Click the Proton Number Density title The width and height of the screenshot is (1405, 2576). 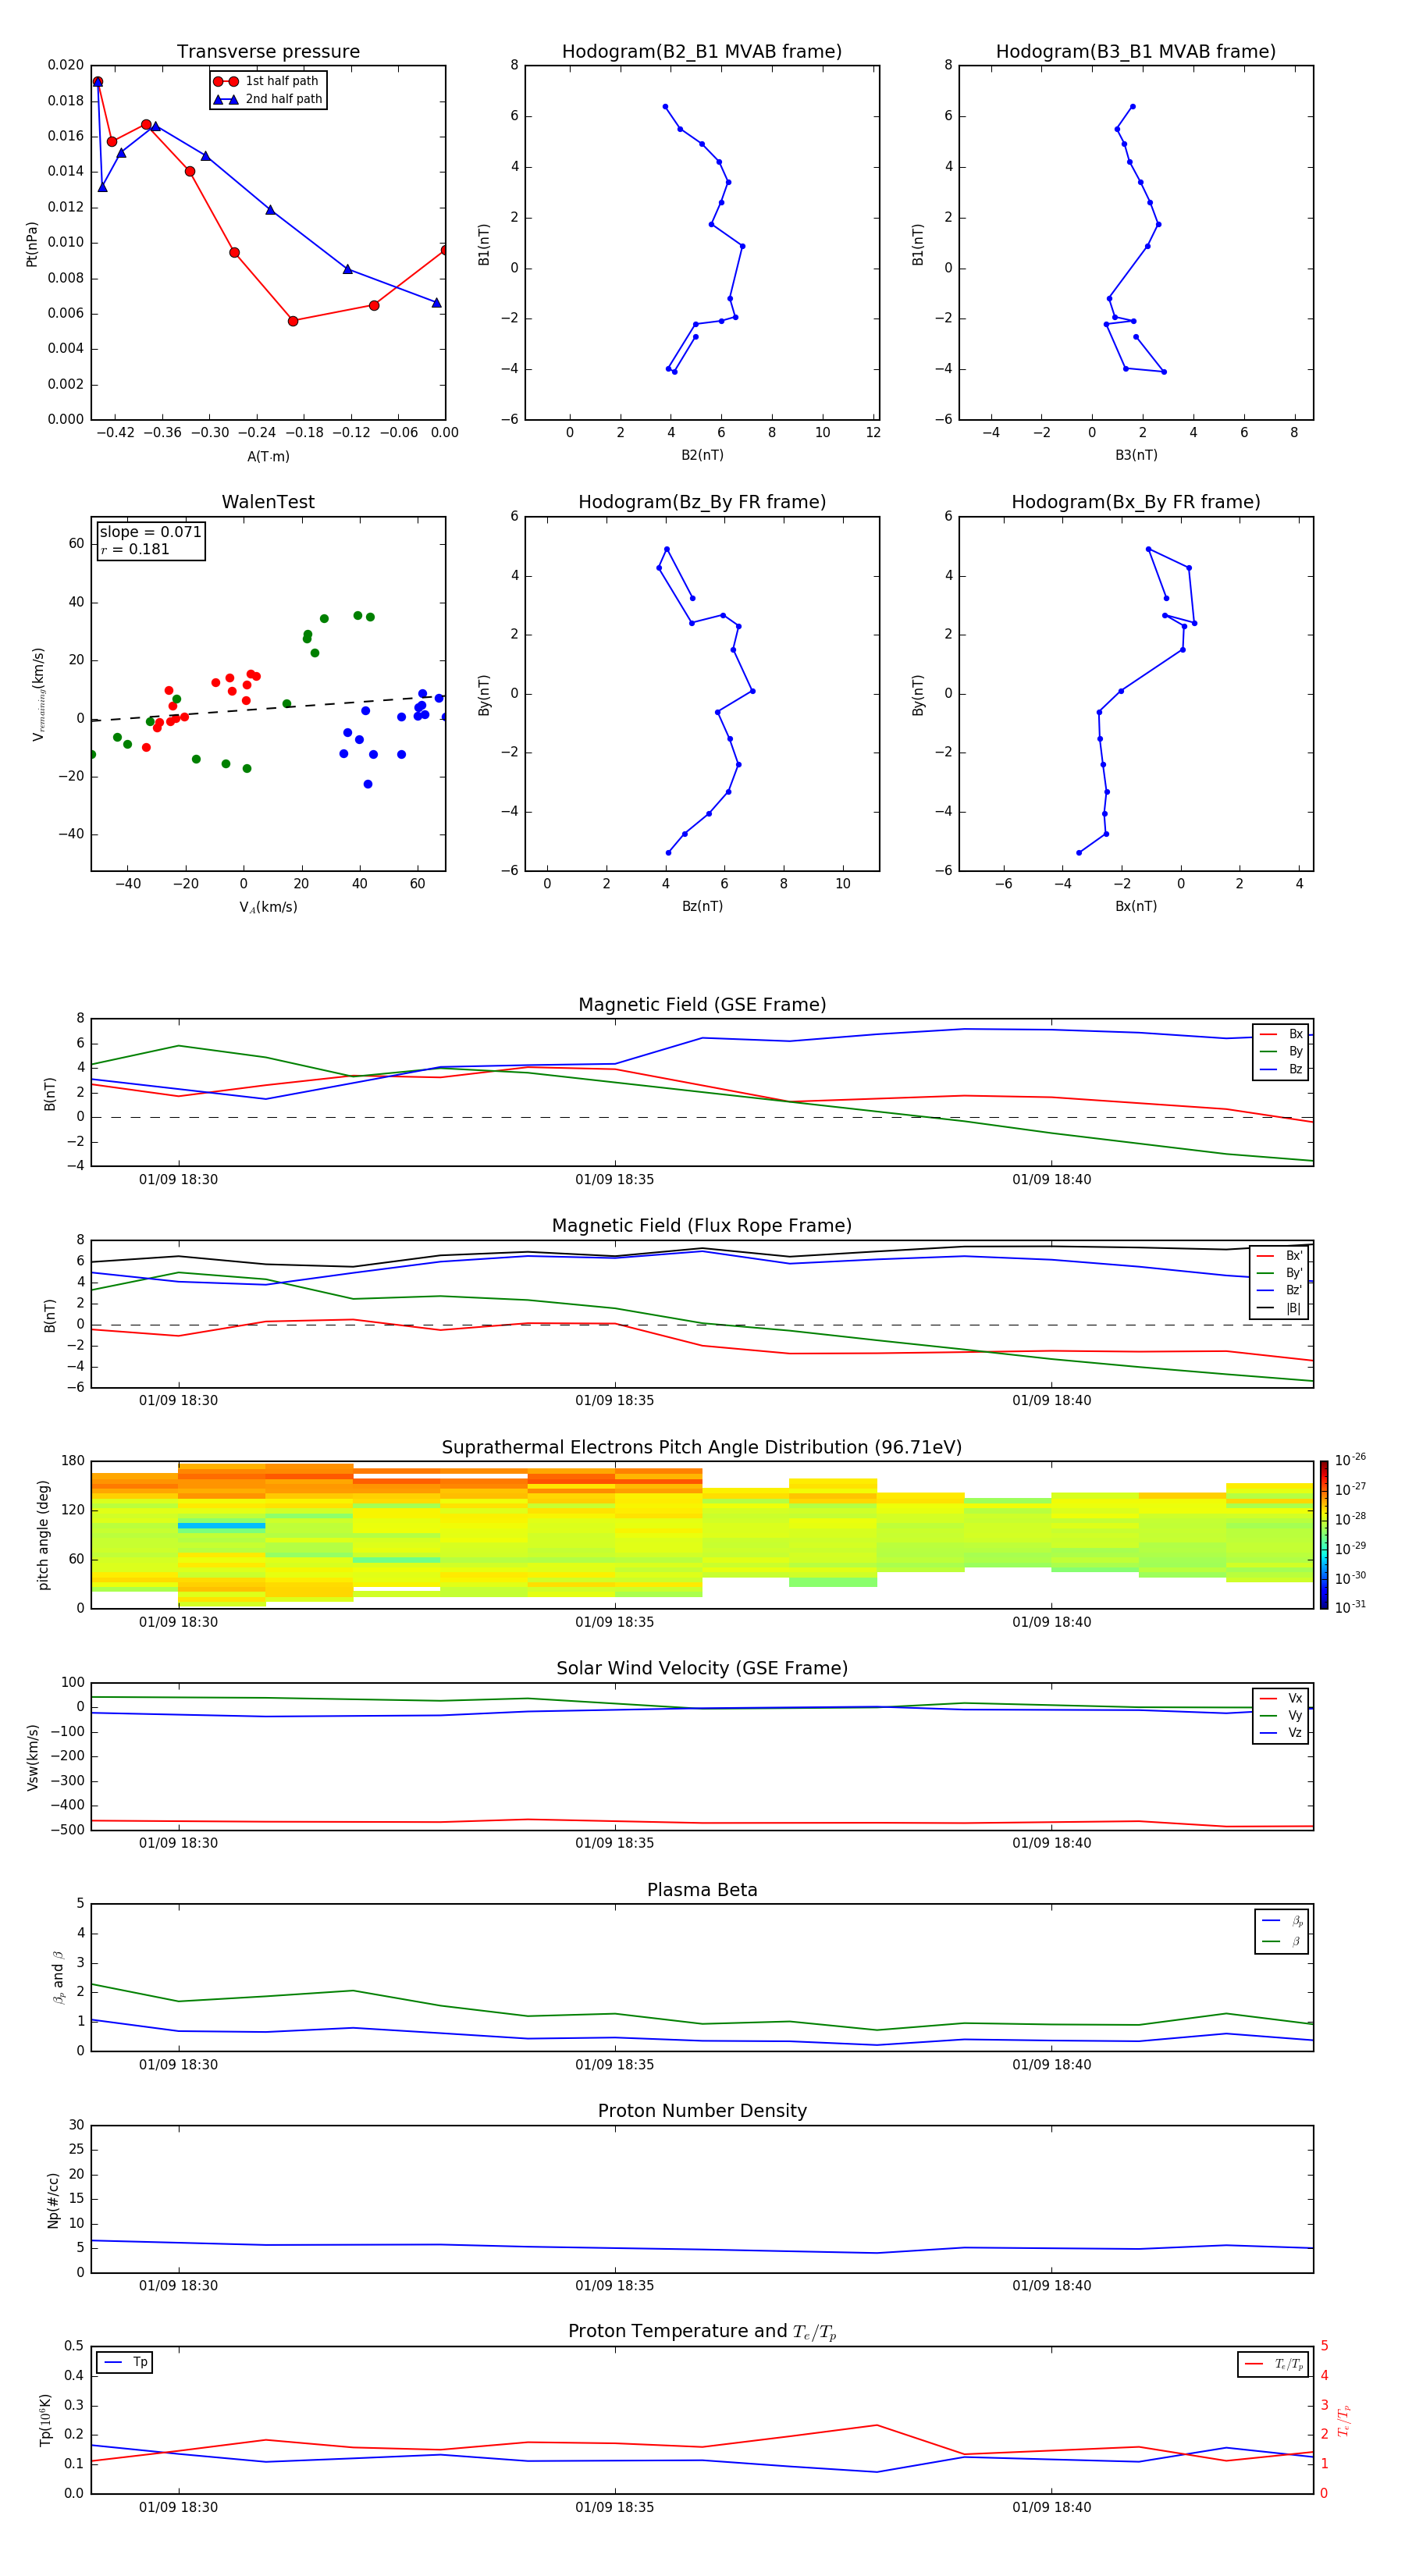click(x=702, y=2111)
